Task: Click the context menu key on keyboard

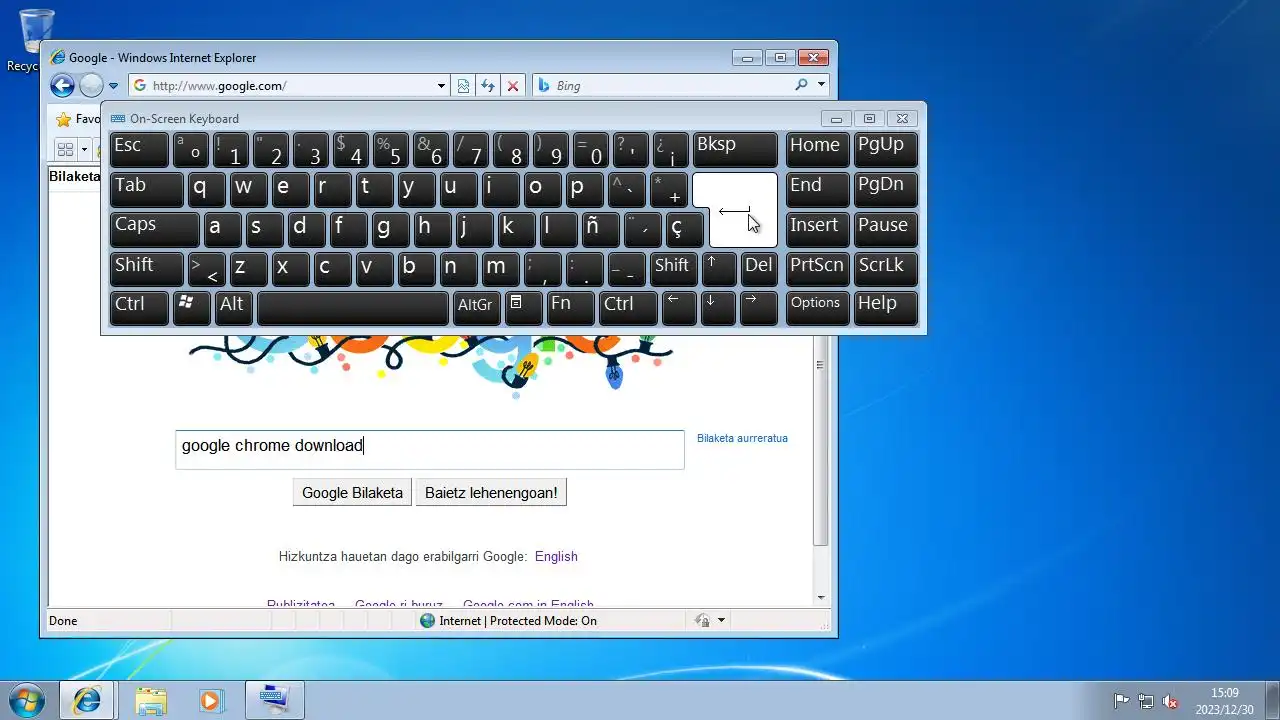Action: pyautogui.click(x=523, y=309)
